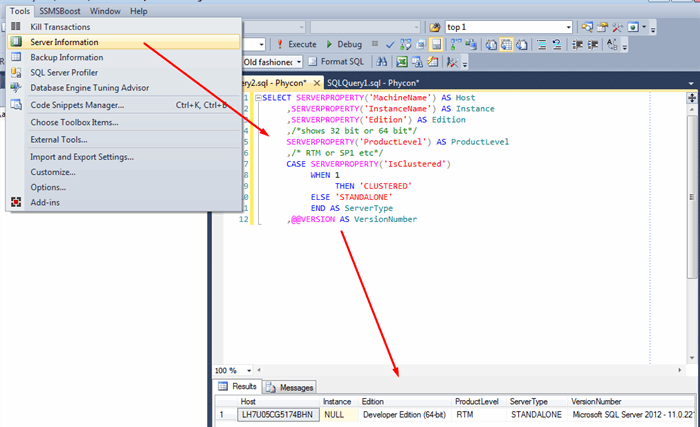Image resolution: width=700 pixels, height=427 pixels.
Task: Open Code Snippets Manager entry
Action: (x=124, y=105)
